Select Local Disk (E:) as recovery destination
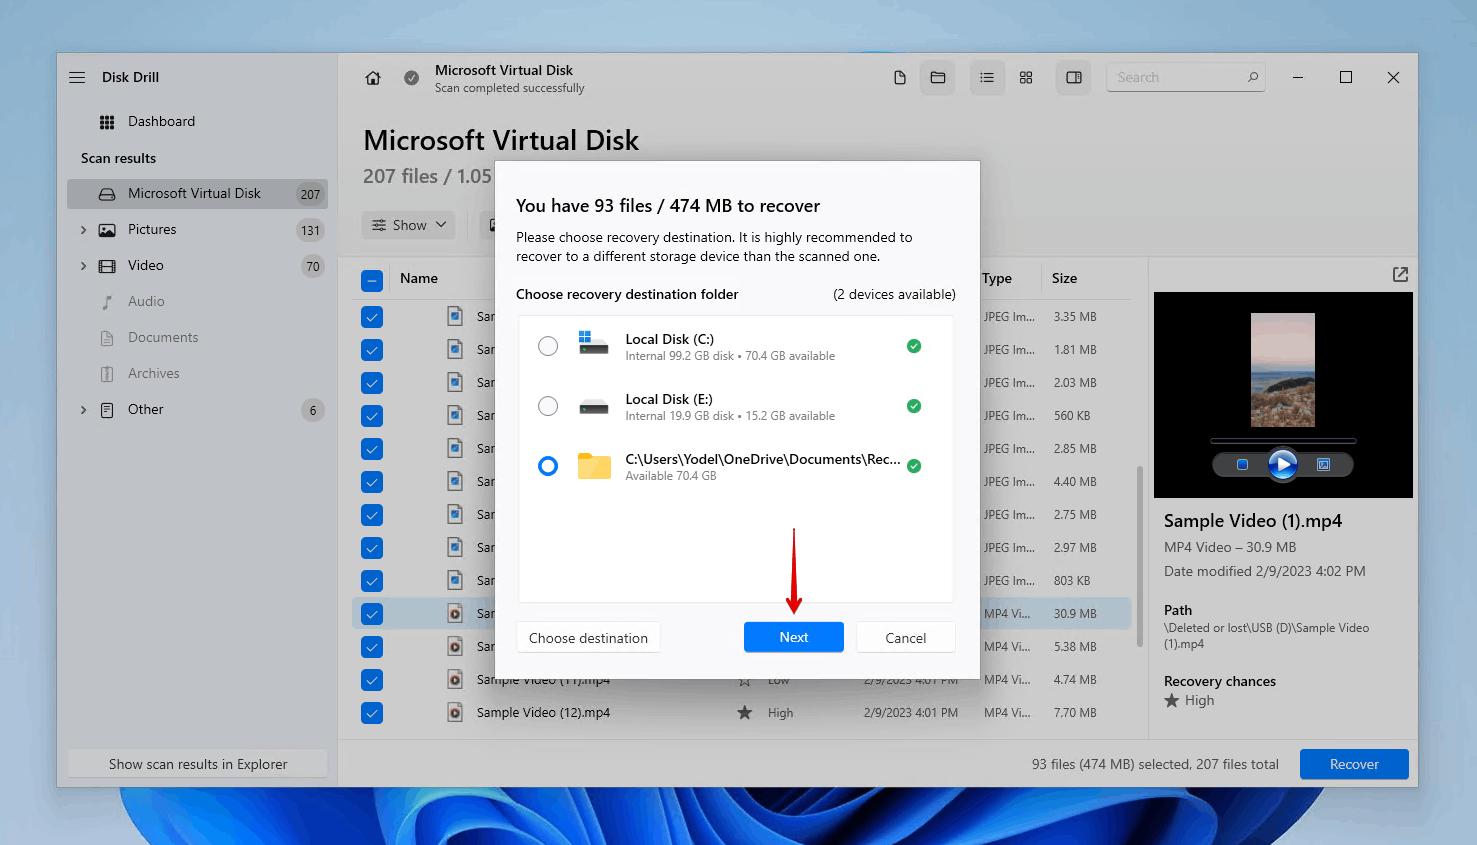The width and height of the screenshot is (1477, 845). point(548,406)
